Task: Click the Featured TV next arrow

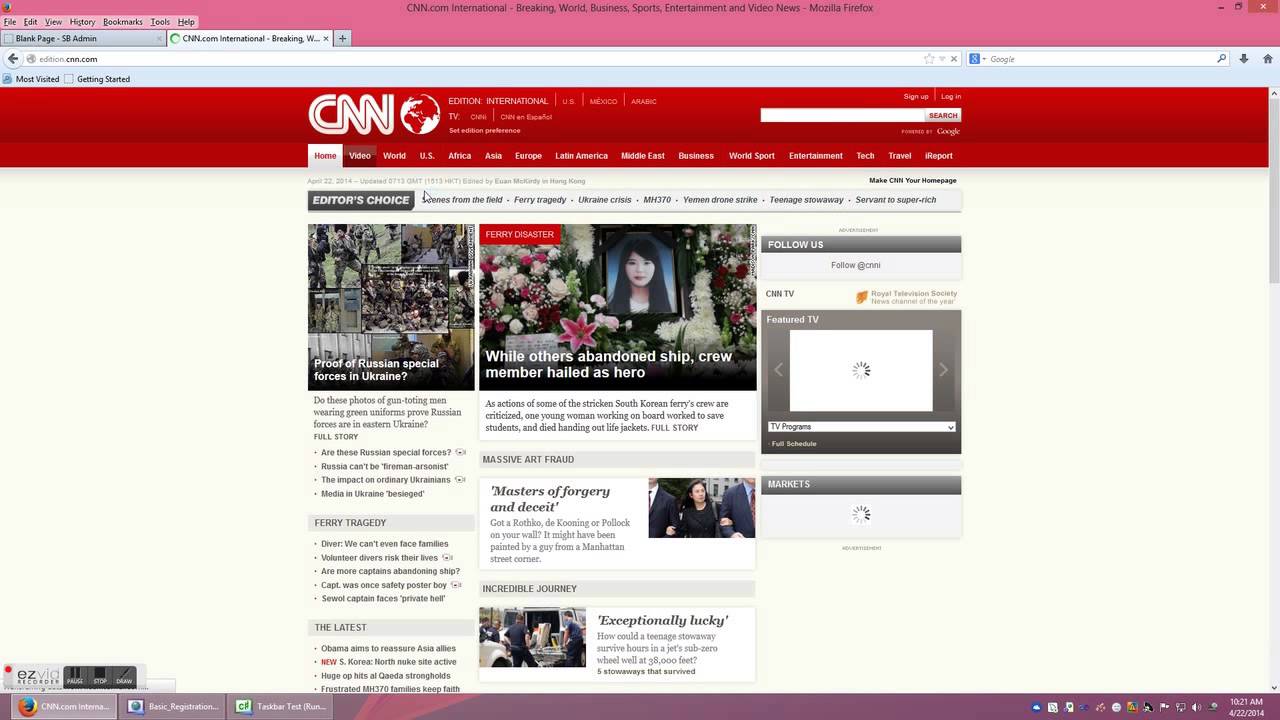Action: pyautogui.click(x=943, y=370)
